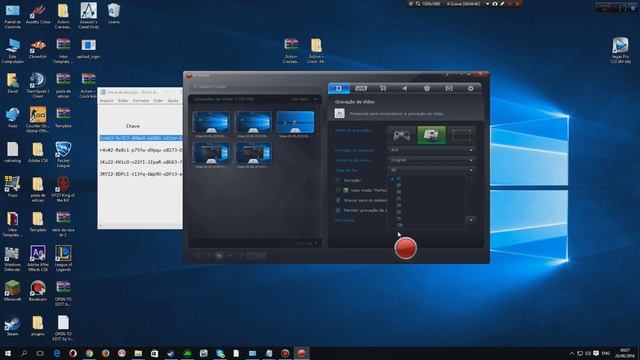
Task: Open Exibir menu in Notepad
Action: pyautogui.click(x=158, y=100)
